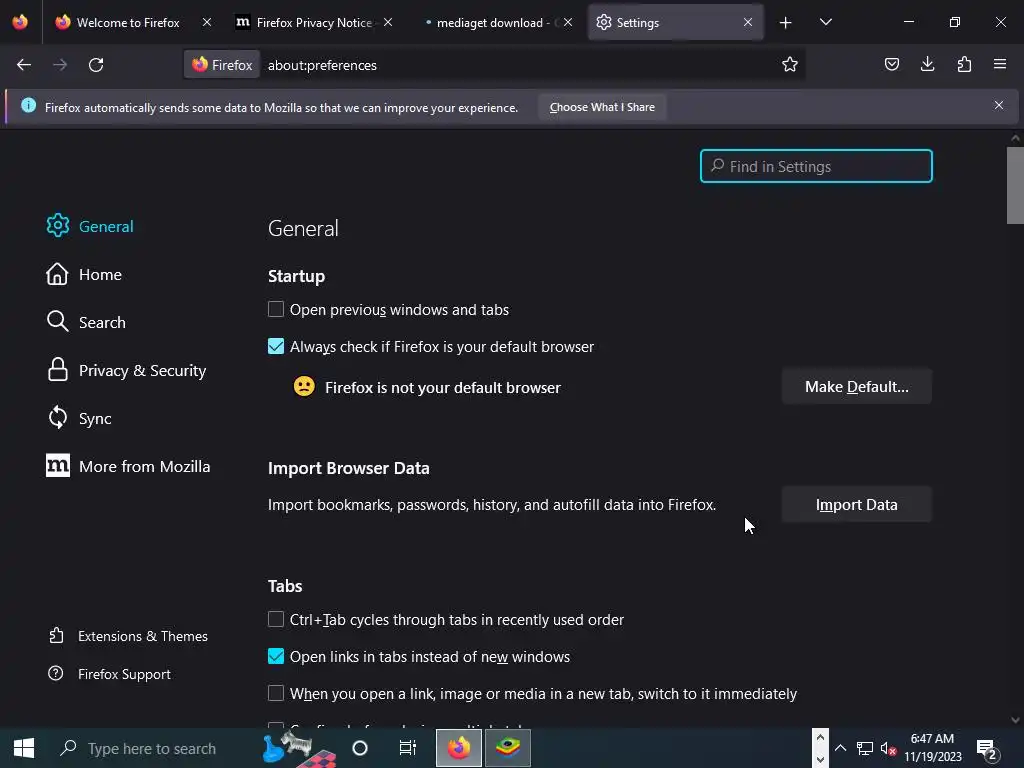Click the Firefox View icon

[20, 22]
